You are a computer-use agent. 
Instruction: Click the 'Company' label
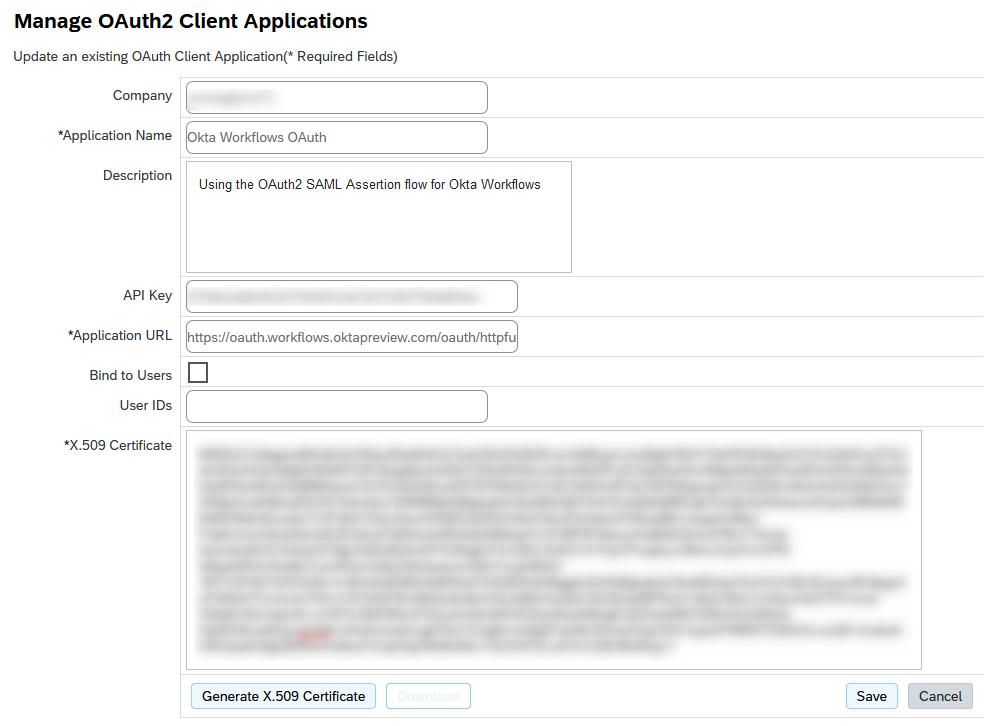pyautogui.click(x=143, y=95)
